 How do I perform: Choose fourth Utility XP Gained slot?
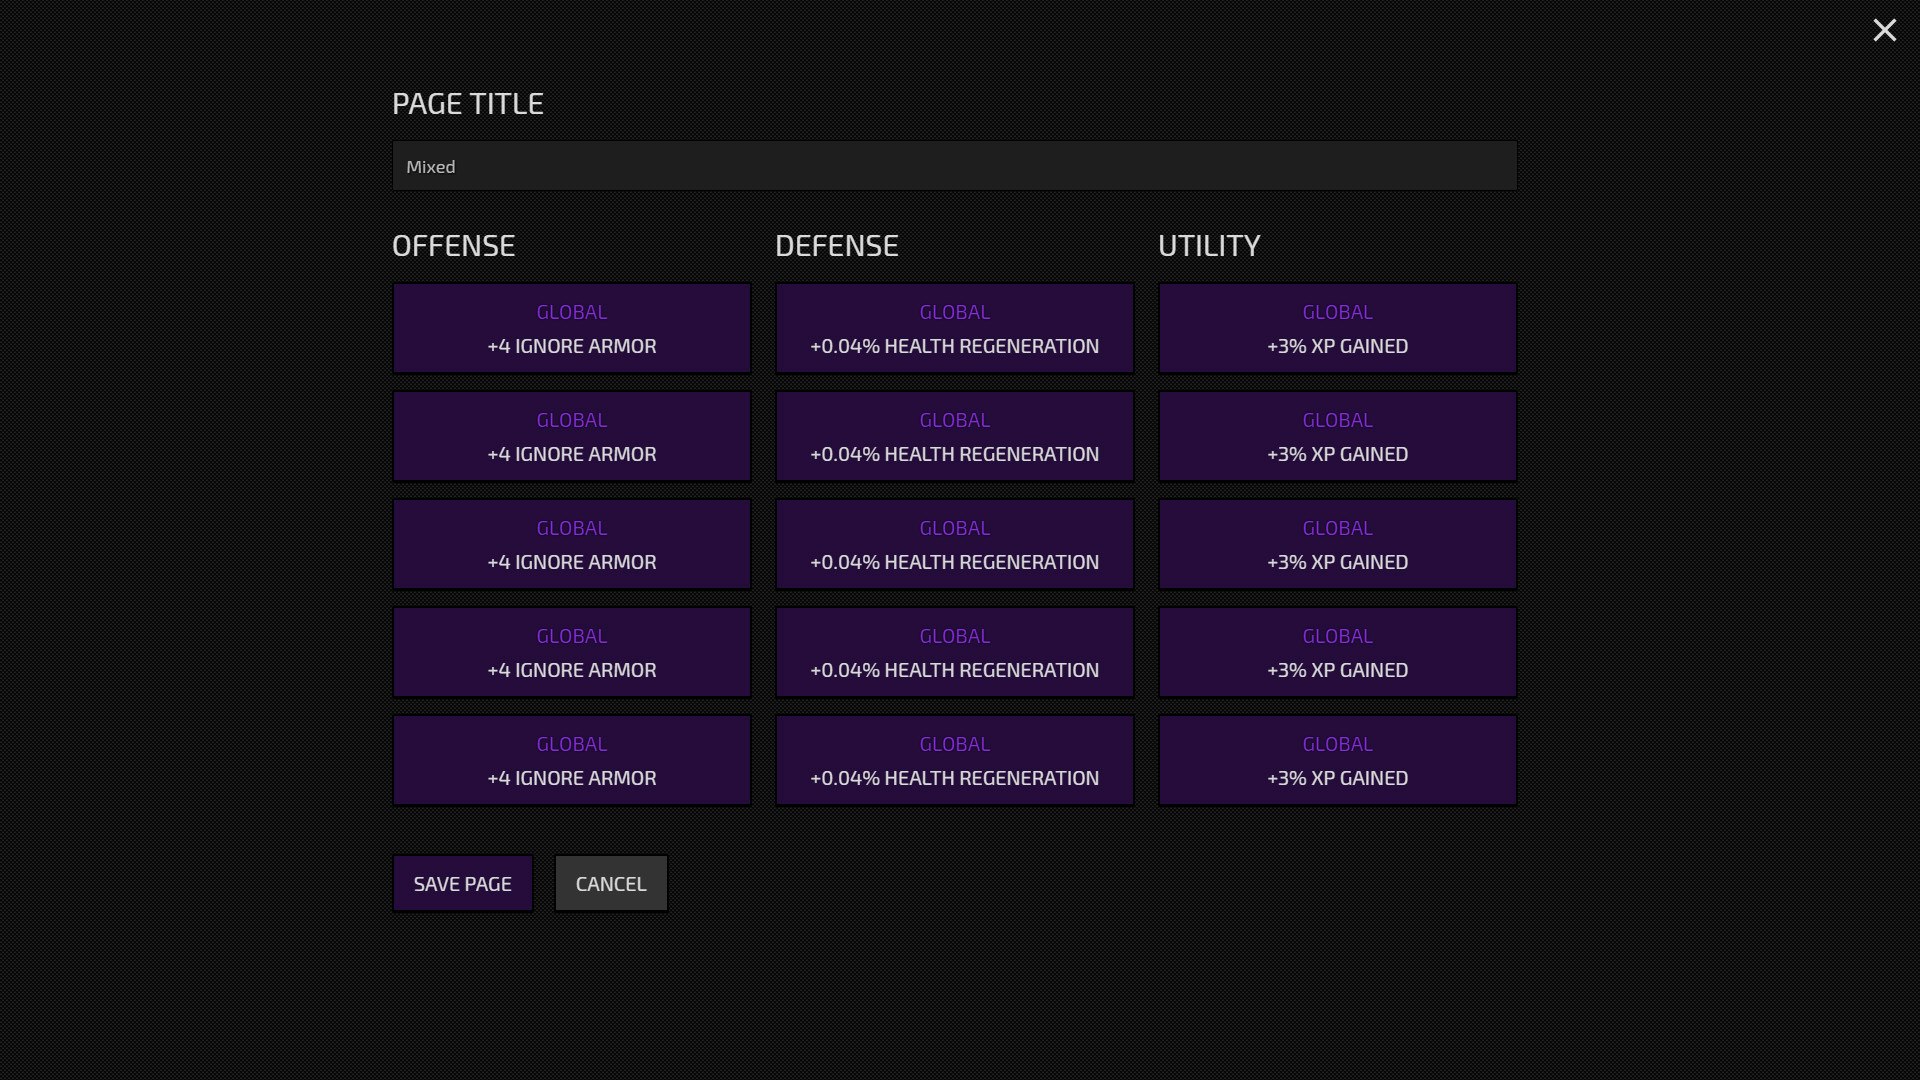(1337, 652)
